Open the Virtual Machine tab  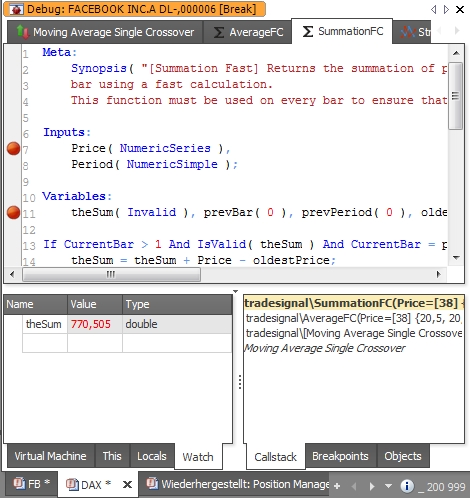pos(51,456)
